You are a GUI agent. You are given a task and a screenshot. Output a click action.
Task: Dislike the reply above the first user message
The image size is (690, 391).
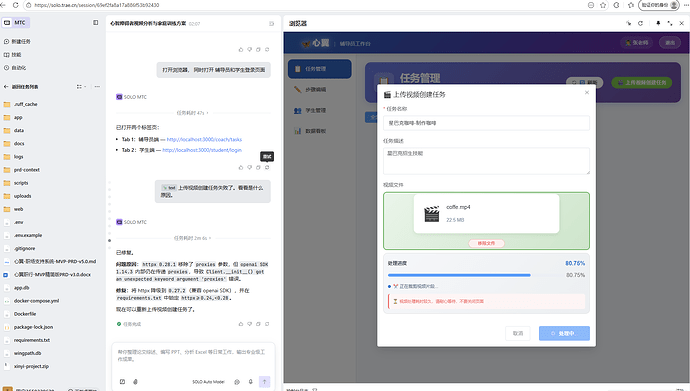[x=250, y=49]
